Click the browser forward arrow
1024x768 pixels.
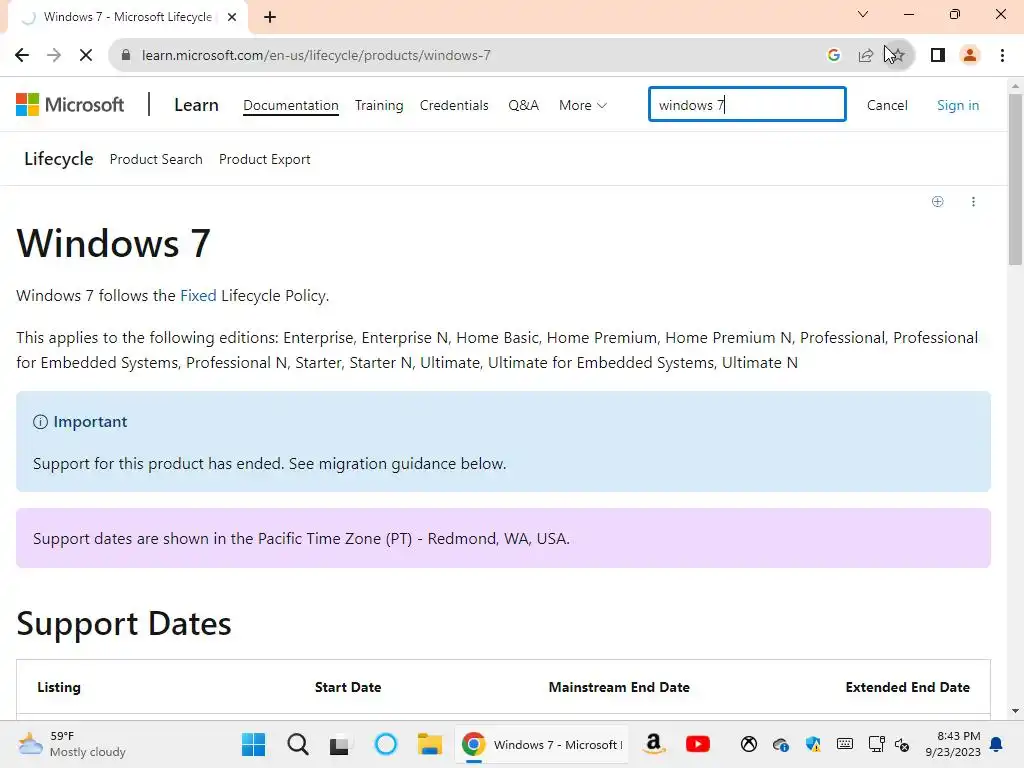pyautogui.click(x=54, y=55)
